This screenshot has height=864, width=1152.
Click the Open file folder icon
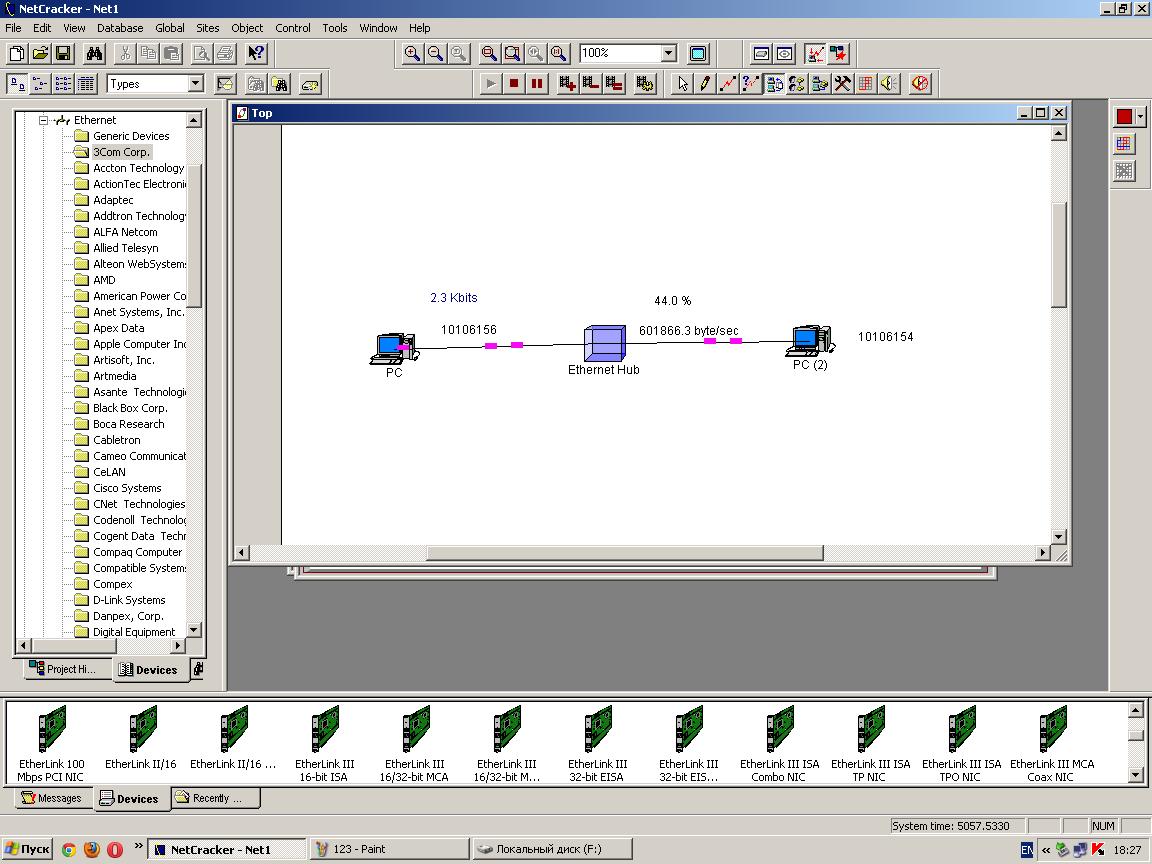tap(40, 54)
